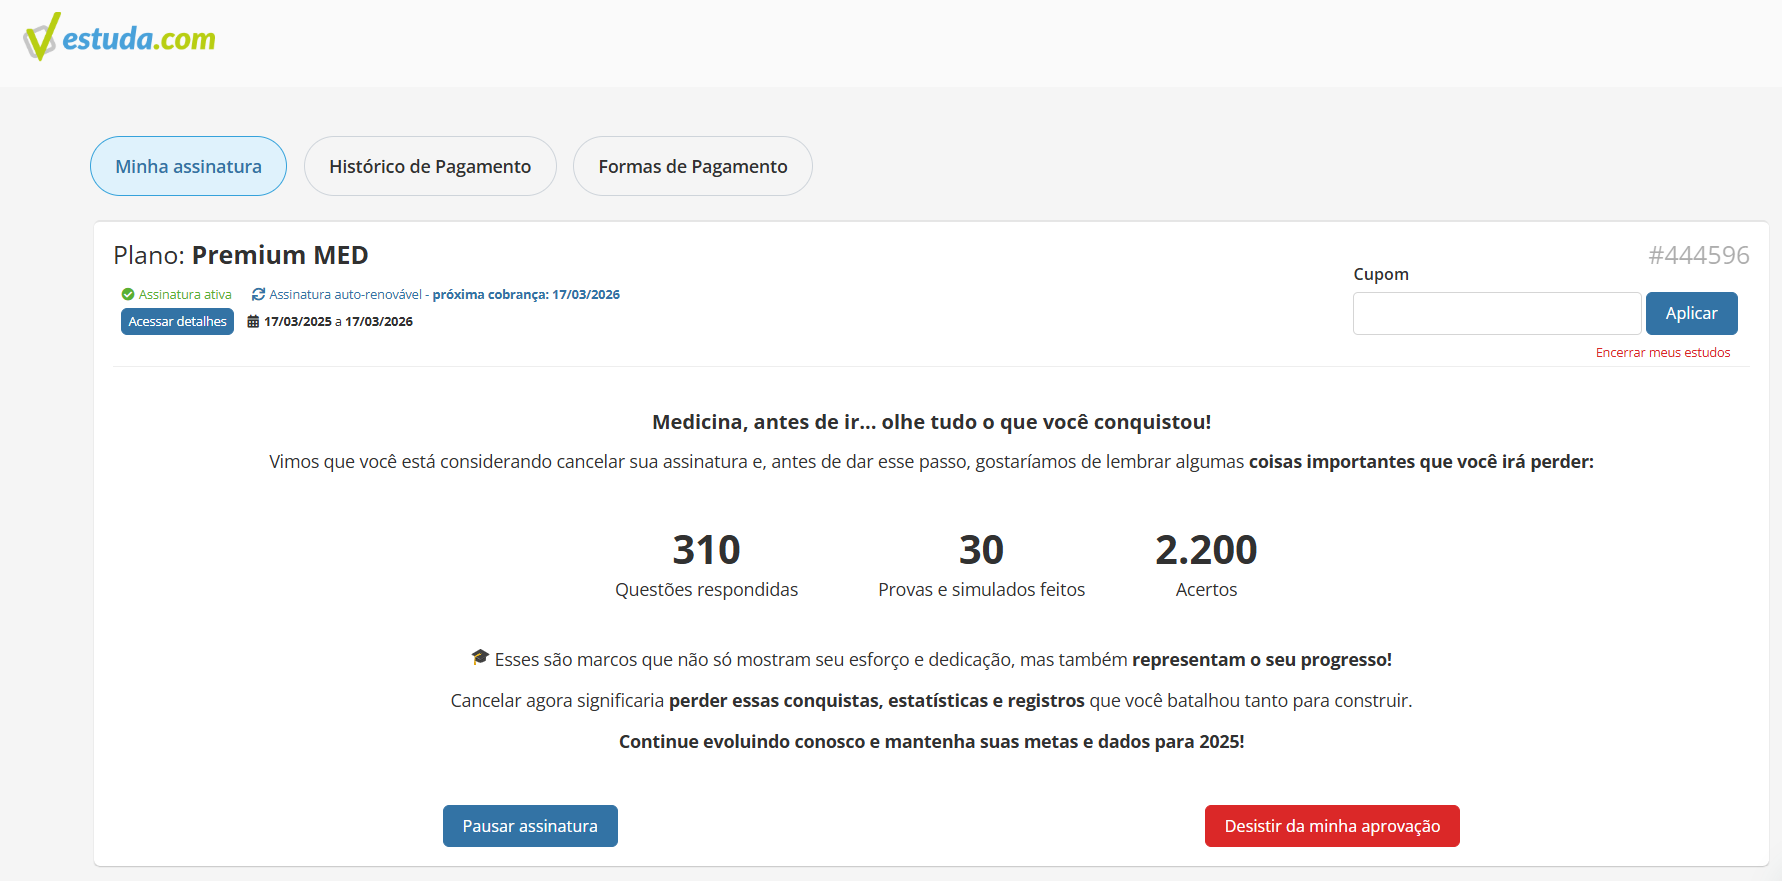The width and height of the screenshot is (1782, 881).
Task: Click the 30 Provas e simulados count
Action: tap(981, 550)
